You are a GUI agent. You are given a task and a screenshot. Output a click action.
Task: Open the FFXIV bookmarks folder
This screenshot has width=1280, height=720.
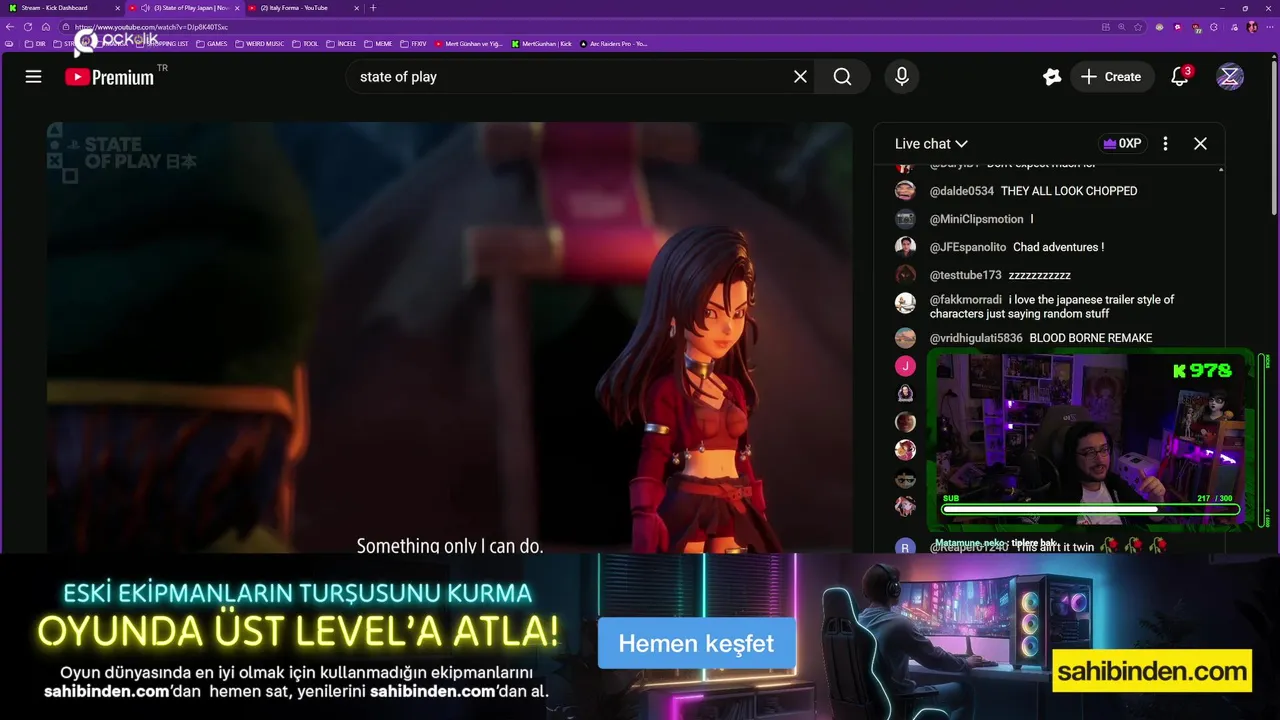click(x=413, y=44)
